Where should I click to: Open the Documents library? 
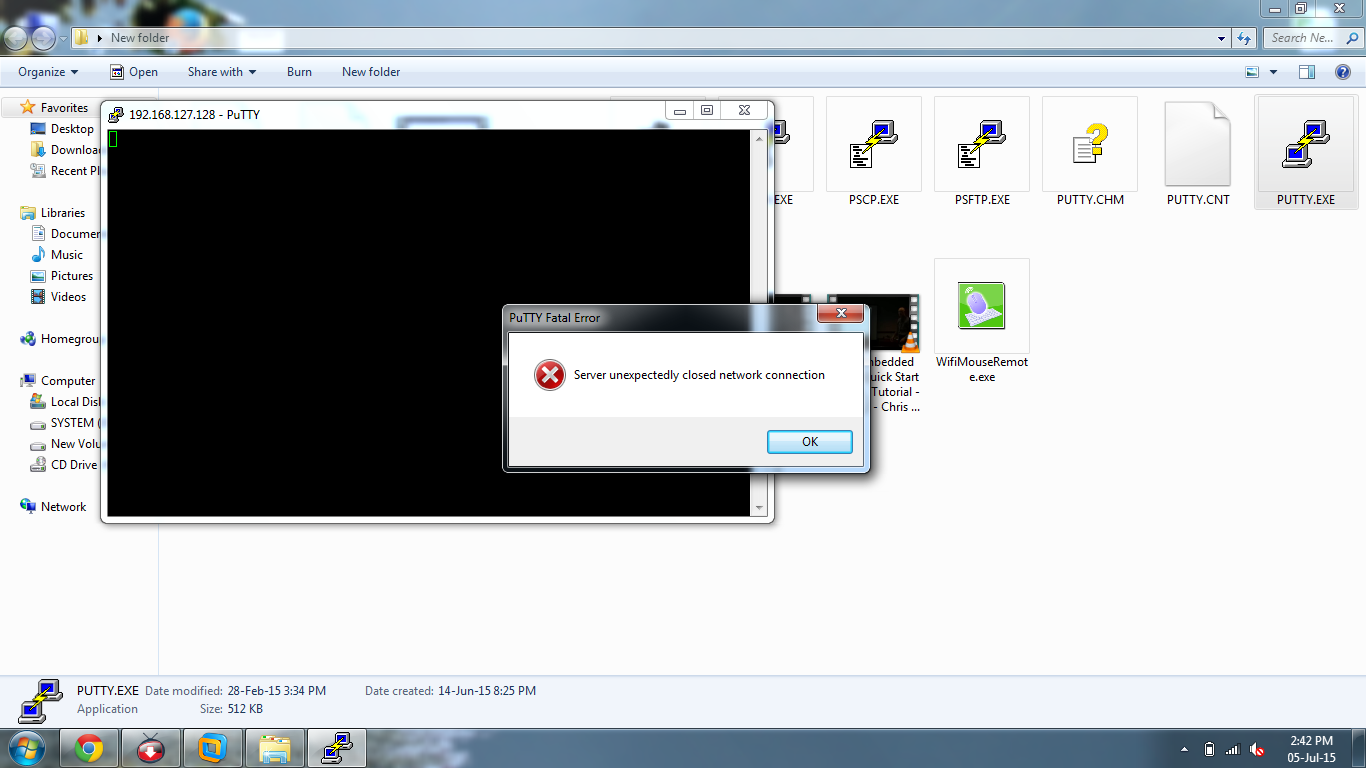[x=66, y=234]
